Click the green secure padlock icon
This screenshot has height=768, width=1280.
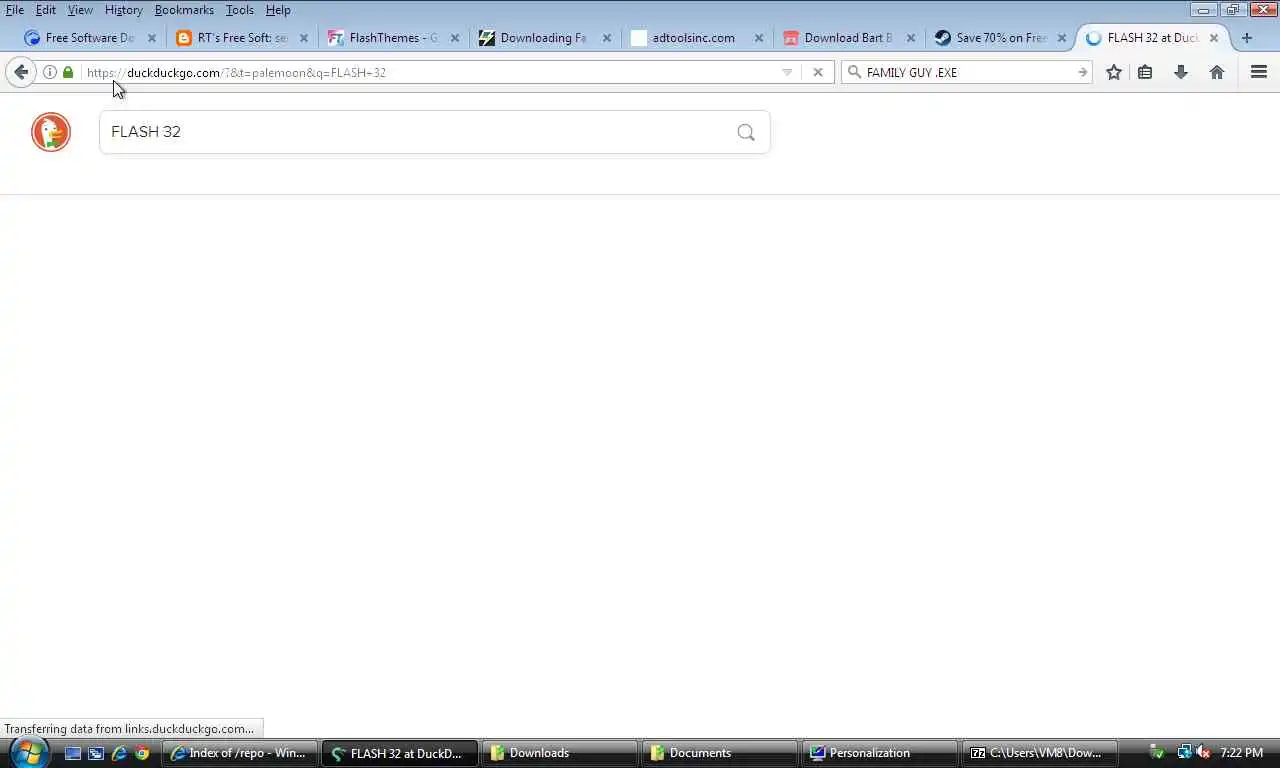(68, 72)
